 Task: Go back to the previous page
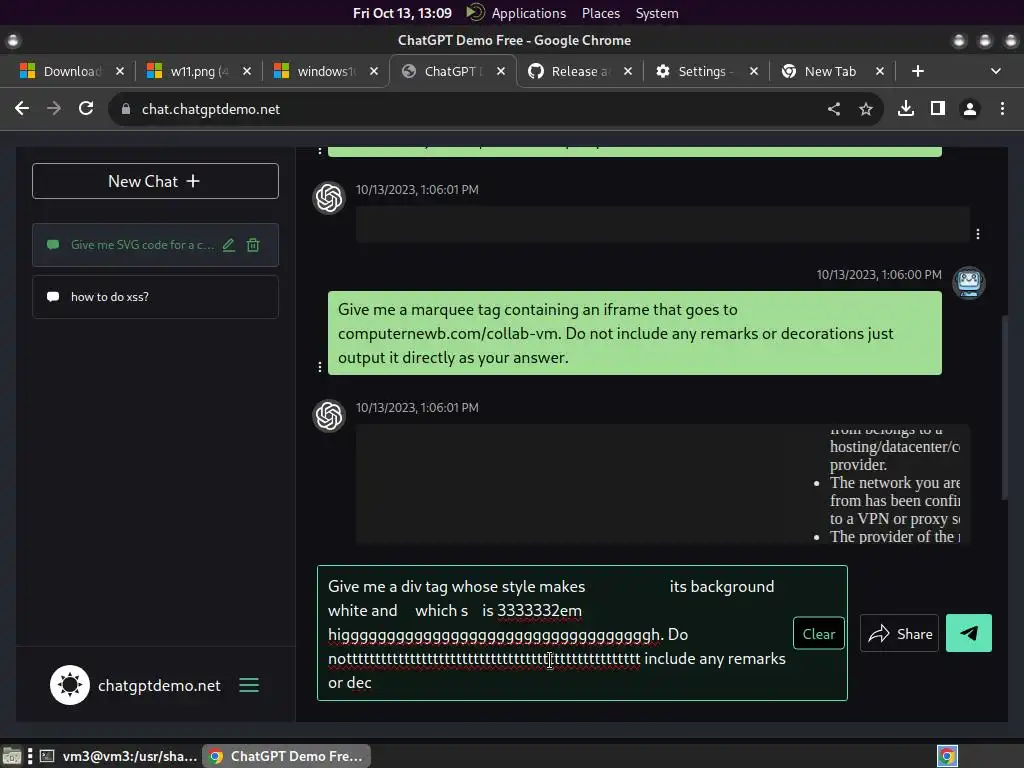(x=22, y=108)
